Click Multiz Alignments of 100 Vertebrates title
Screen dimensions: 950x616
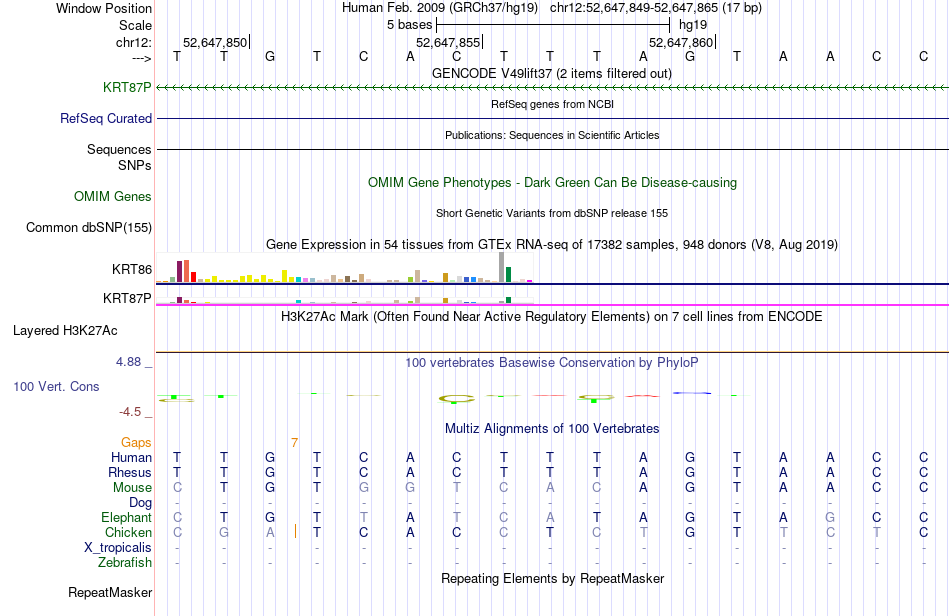point(552,428)
